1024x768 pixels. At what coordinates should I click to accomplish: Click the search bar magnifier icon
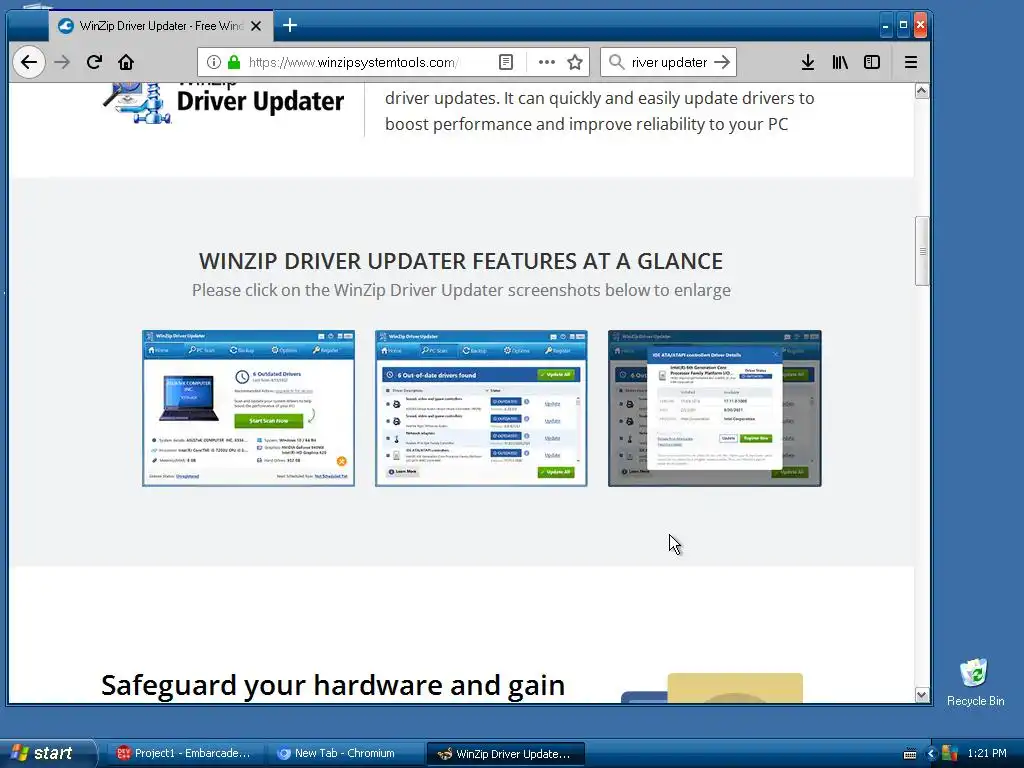616,62
